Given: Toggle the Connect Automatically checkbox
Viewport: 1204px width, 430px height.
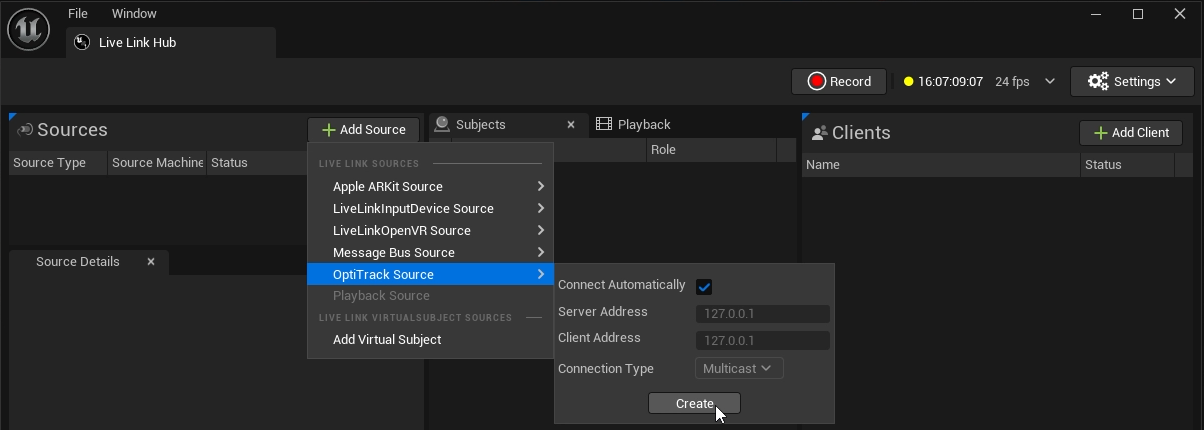Looking at the screenshot, I should 704,287.
